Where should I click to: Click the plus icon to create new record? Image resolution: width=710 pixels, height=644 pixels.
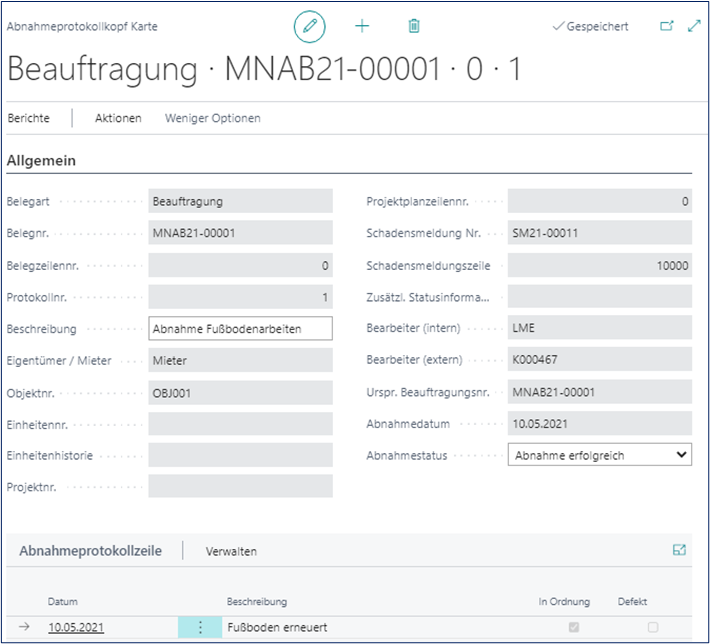[362, 27]
